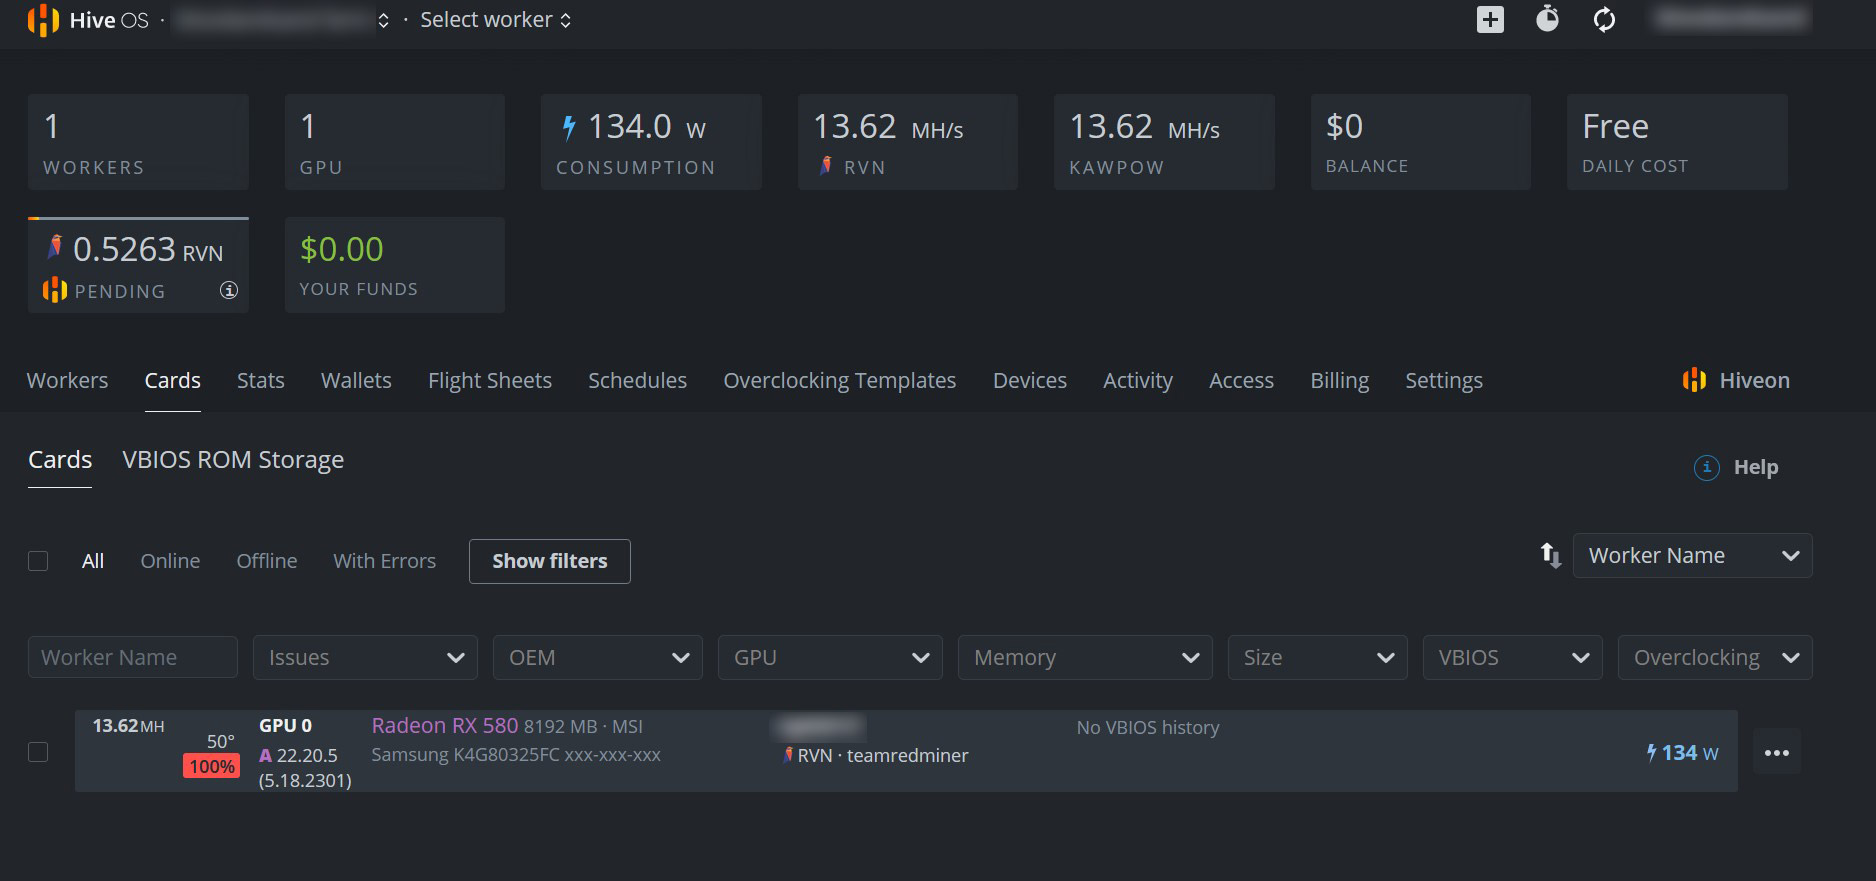Viewport: 1876px width, 881px height.
Task: Click the 'No VBIOS history' text
Action: (x=1148, y=727)
